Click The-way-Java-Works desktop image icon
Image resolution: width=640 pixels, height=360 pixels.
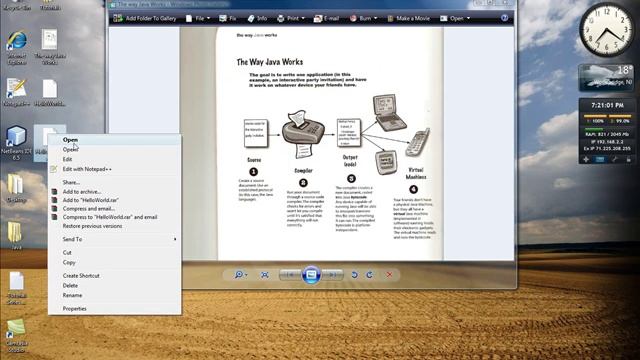(x=50, y=47)
